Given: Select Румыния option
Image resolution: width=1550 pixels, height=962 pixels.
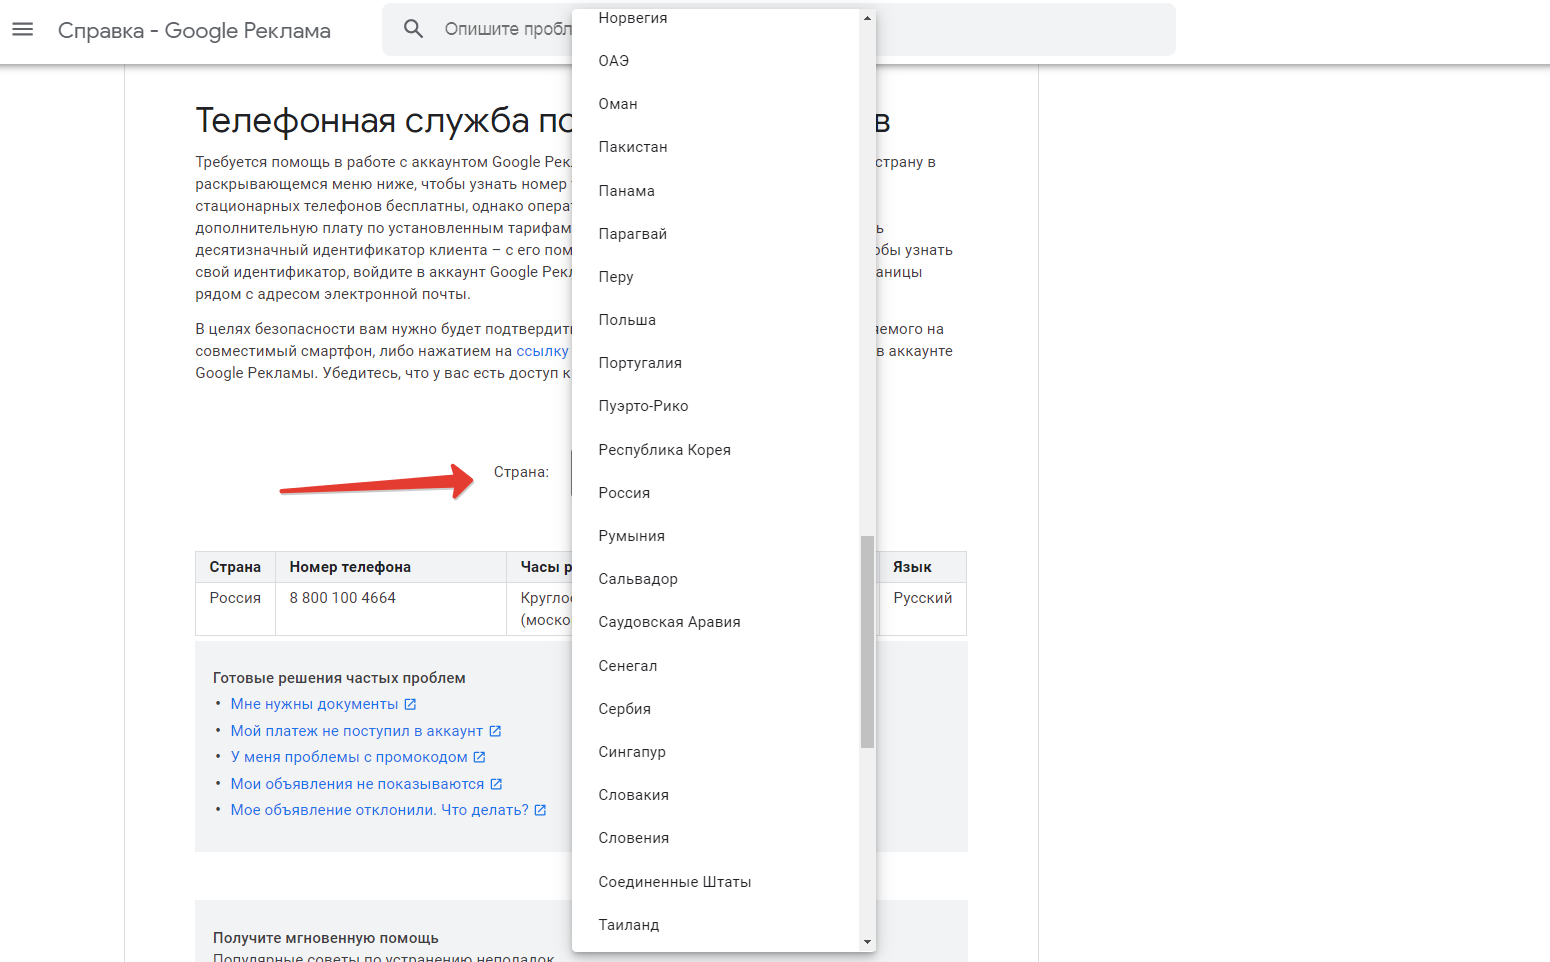Looking at the screenshot, I should point(715,536).
